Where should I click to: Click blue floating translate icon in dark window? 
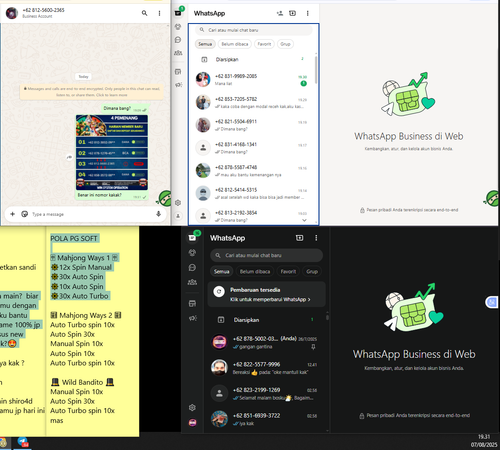492,302
